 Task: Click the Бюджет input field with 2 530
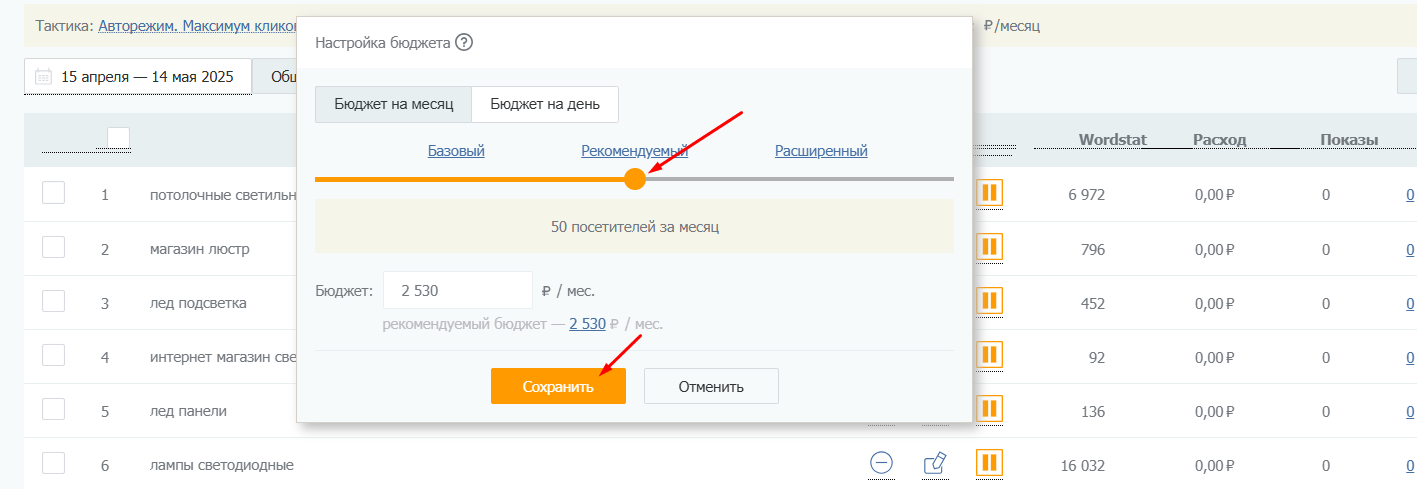pos(458,290)
